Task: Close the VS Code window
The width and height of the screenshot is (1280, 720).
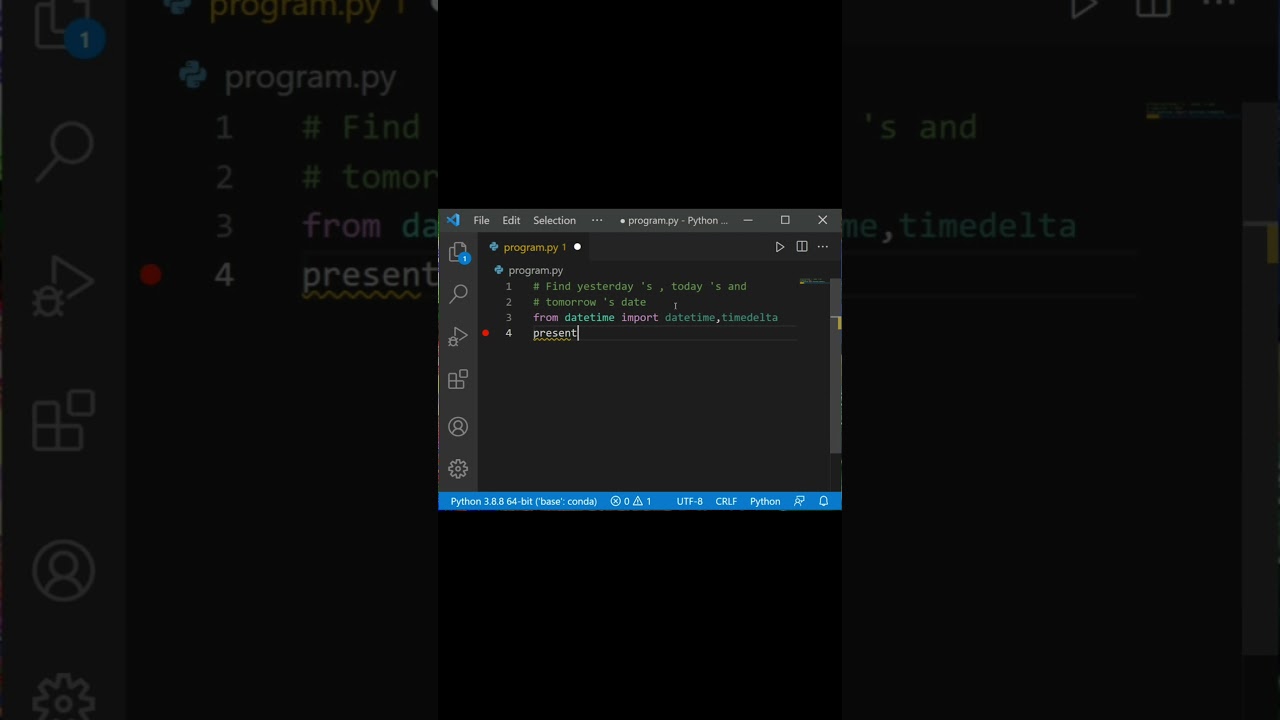Action: (823, 220)
